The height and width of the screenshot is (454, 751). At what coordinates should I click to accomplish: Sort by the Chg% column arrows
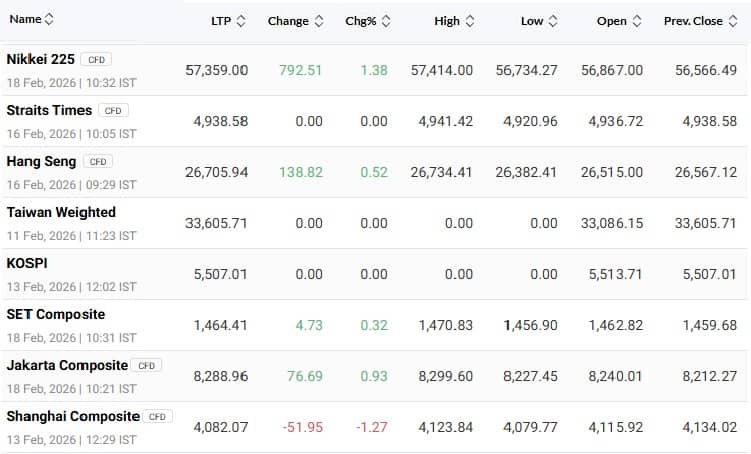point(386,21)
